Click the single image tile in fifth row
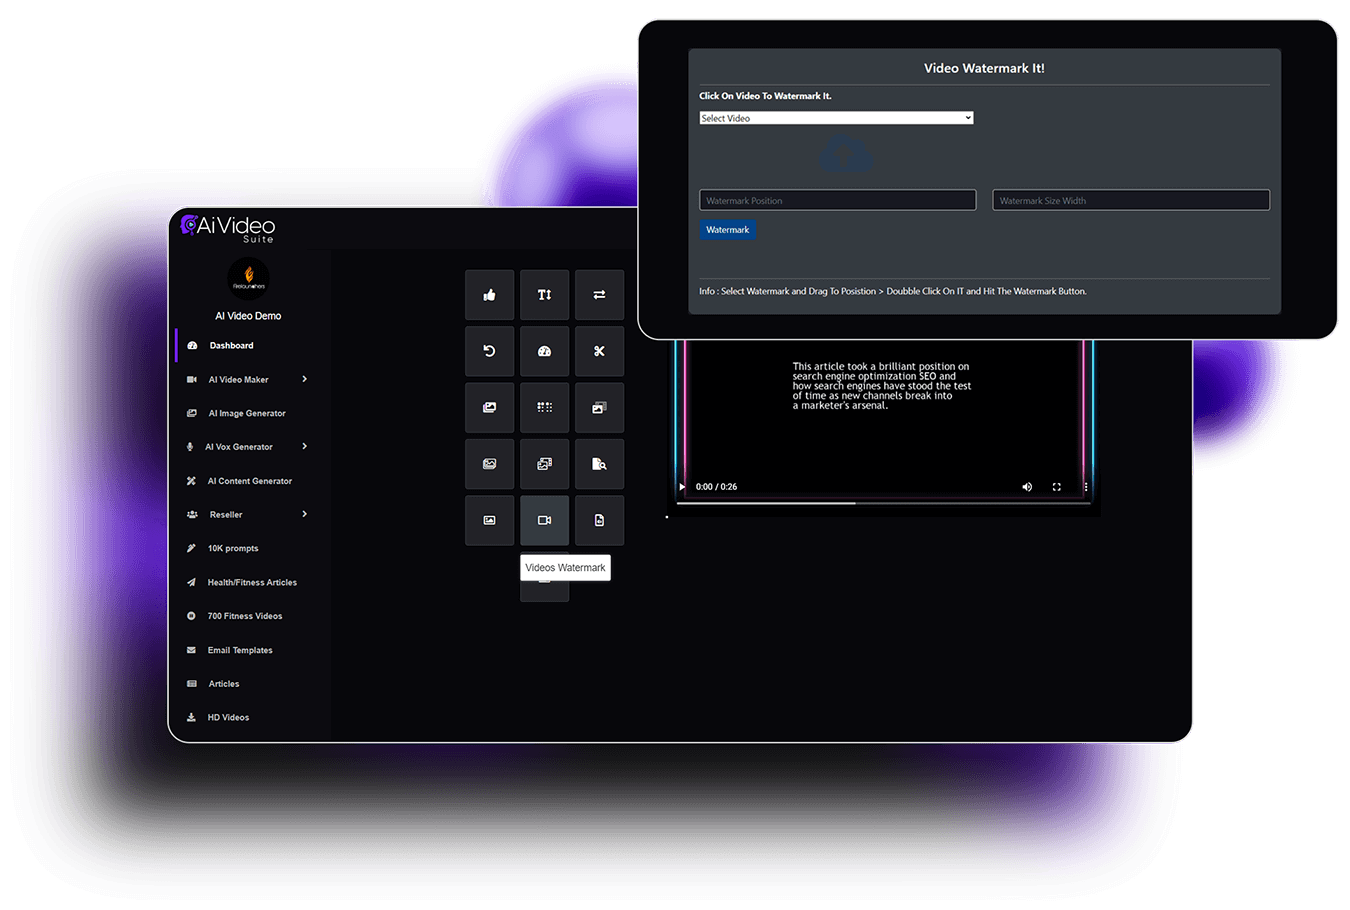This screenshot has height=910, width=1350. [x=489, y=520]
